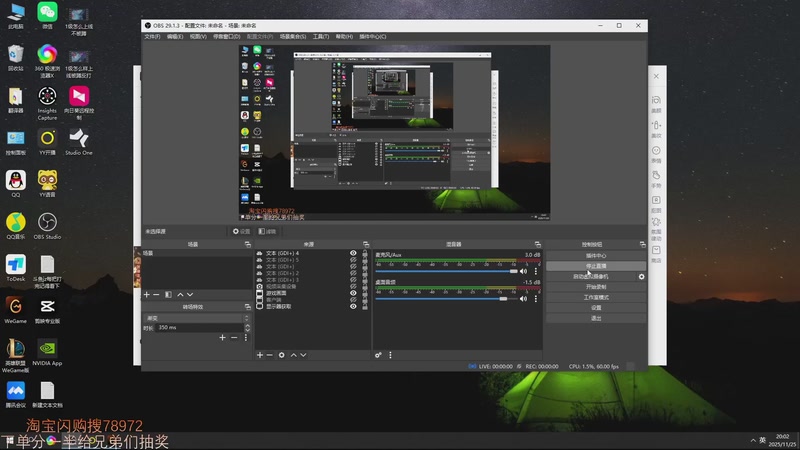The height and width of the screenshot is (450, 800).
Task: Open the 编辑(E) menu
Action: coord(174,37)
